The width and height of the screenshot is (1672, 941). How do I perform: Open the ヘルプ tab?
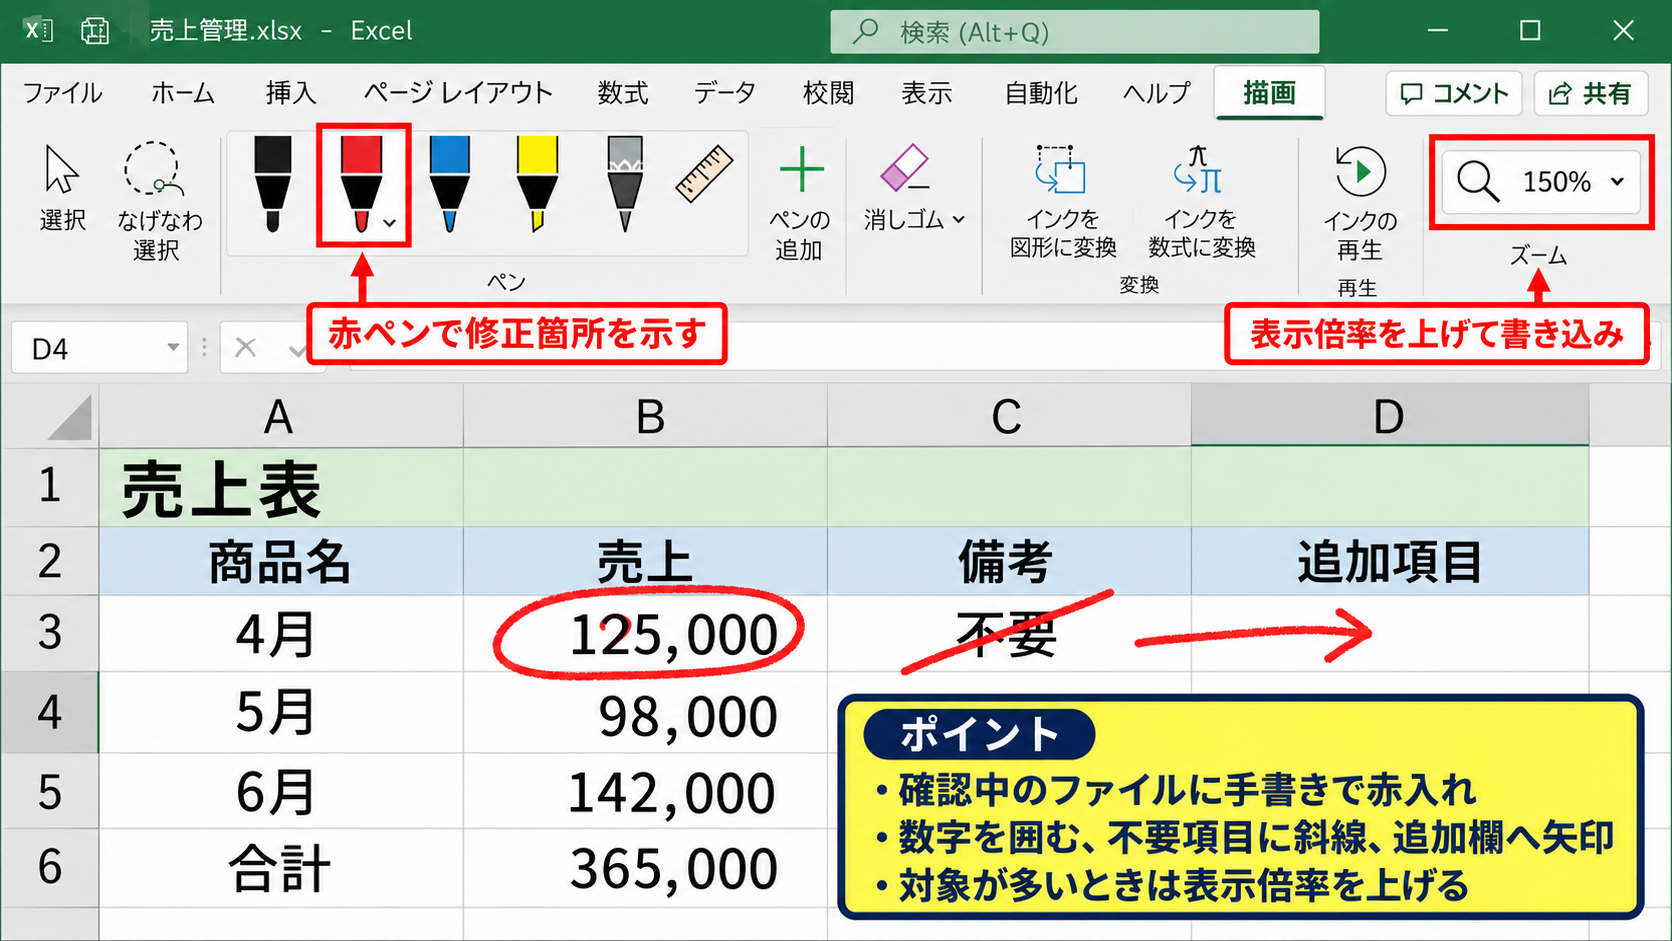(1157, 93)
